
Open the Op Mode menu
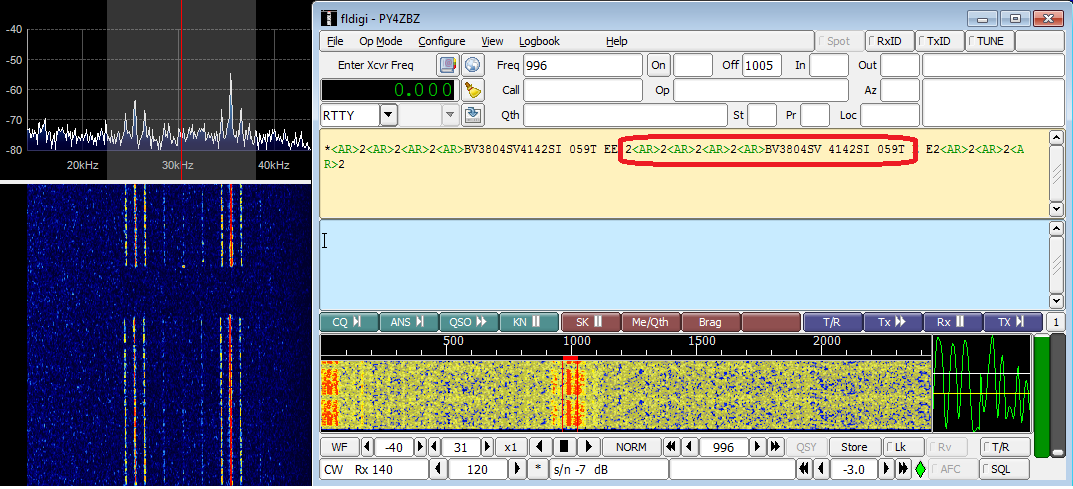[380, 41]
